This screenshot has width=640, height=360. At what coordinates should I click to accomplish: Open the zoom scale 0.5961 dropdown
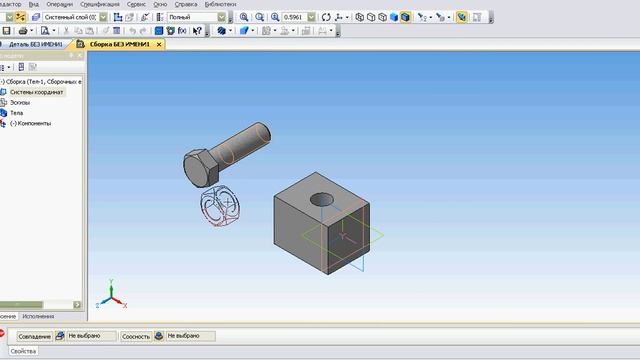(311, 17)
